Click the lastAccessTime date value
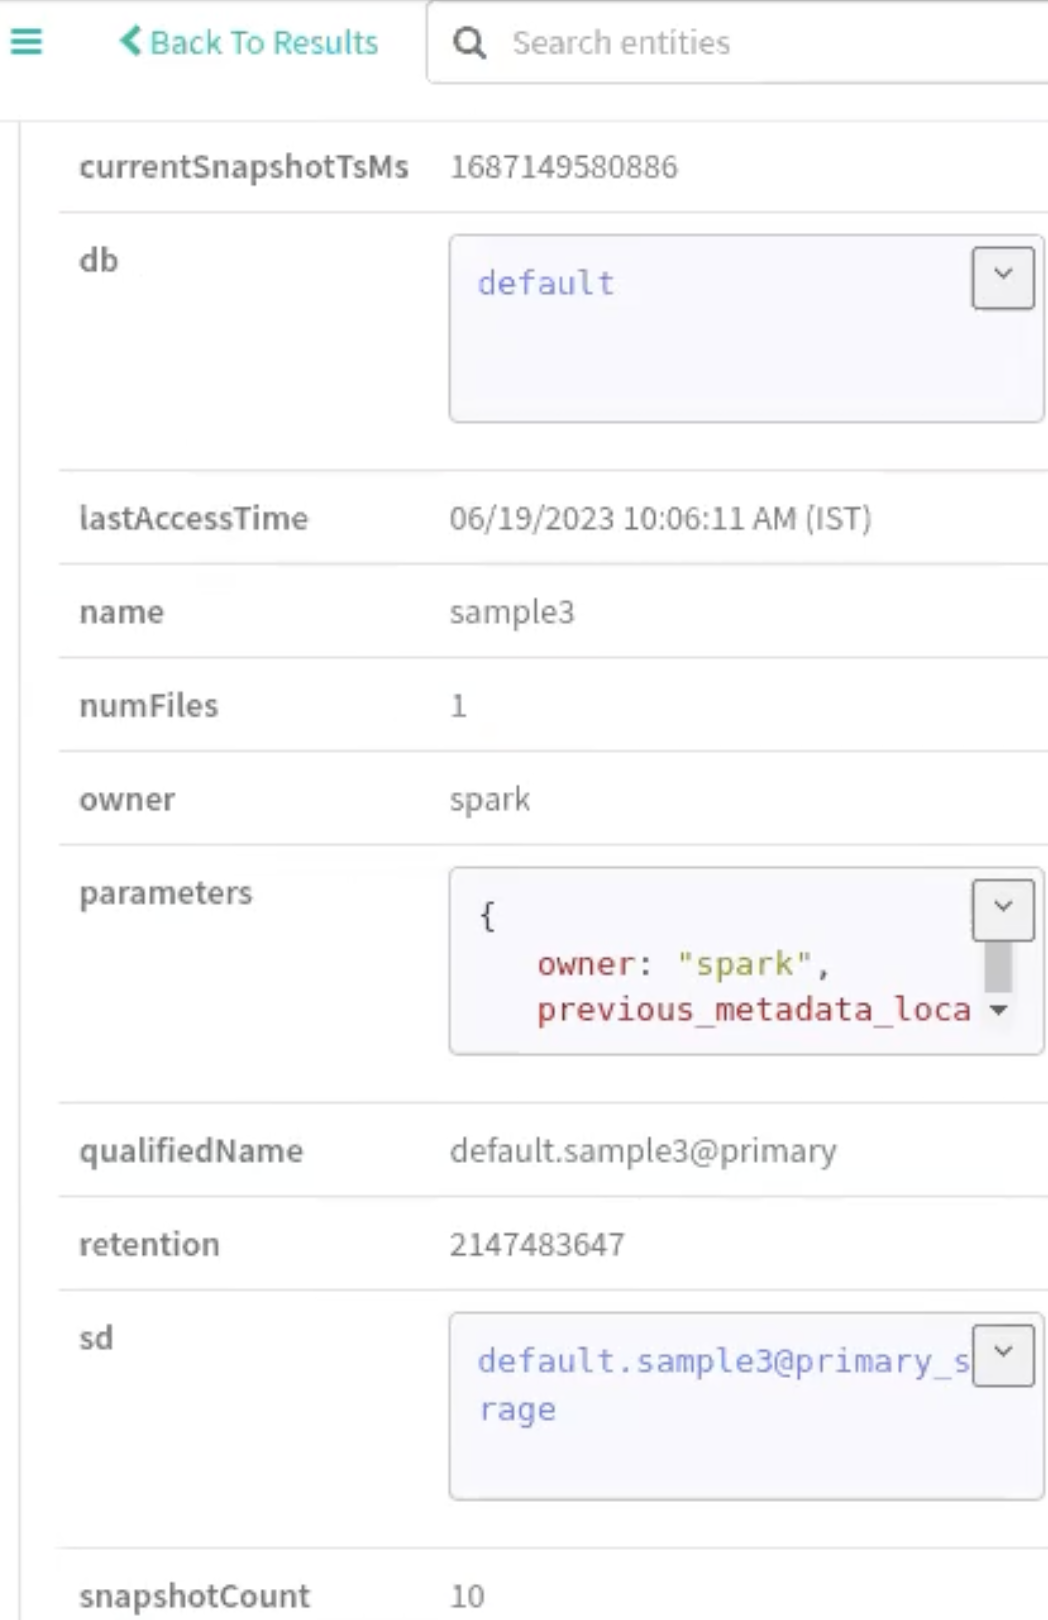Viewport: 1048px width, 1620px height. pyautogui.click(x=660, y=519)
